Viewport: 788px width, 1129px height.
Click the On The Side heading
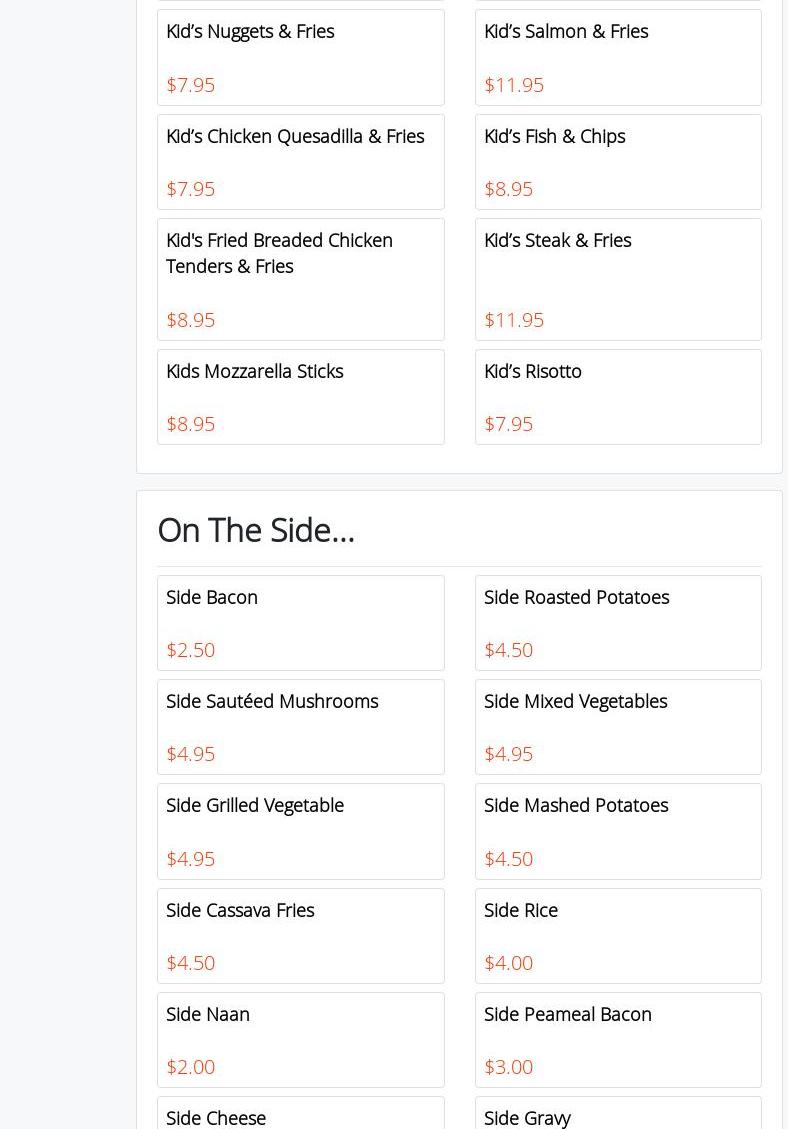[x=256, y=530]
